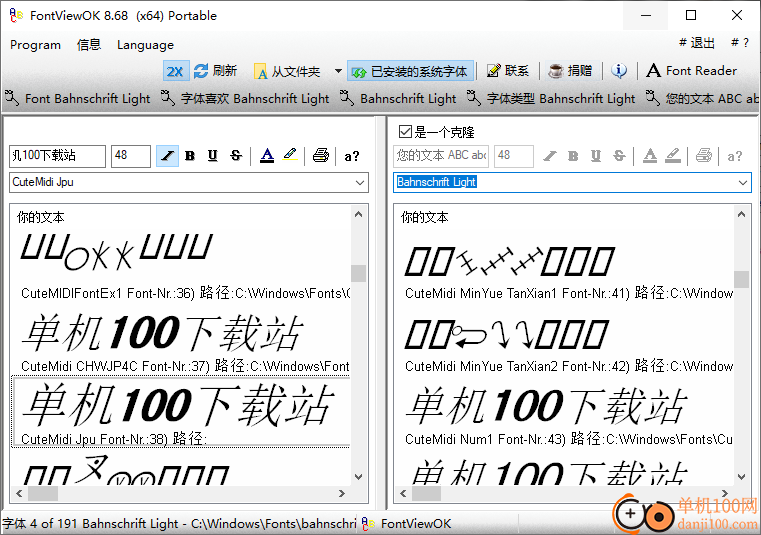The image size is (761, 535).
Task: Open the 信息 menu
Action: coord(89,45)
